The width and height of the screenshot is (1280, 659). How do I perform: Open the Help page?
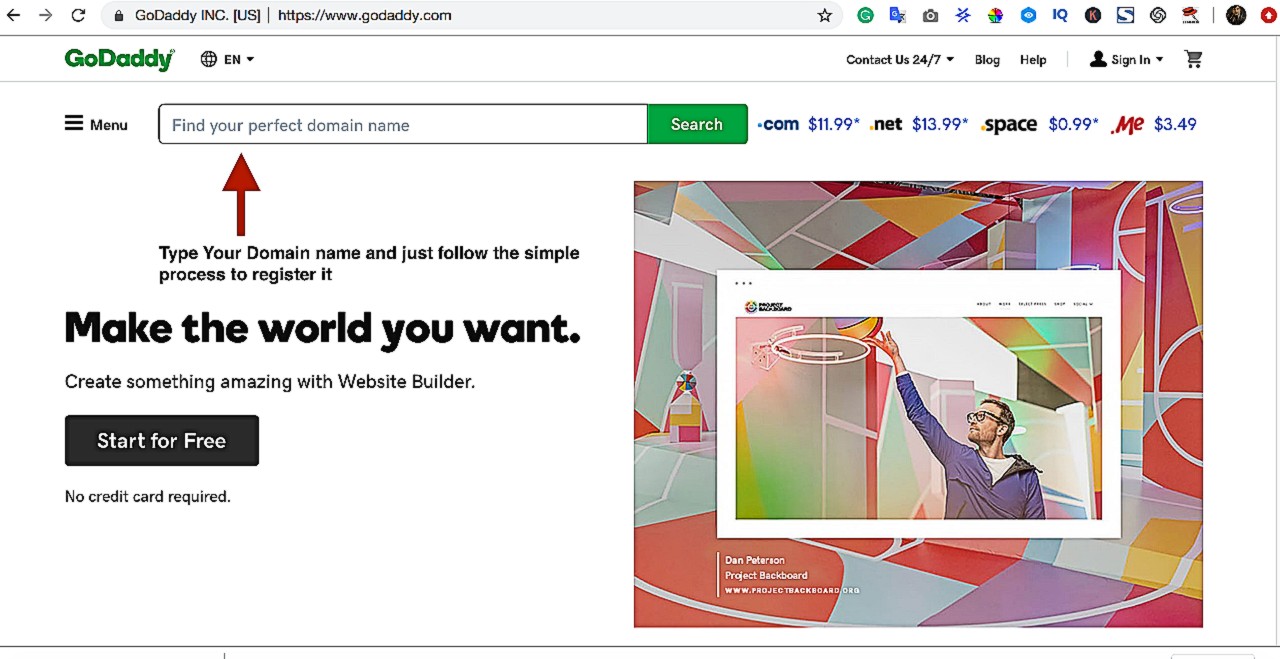coord(1033,60)
